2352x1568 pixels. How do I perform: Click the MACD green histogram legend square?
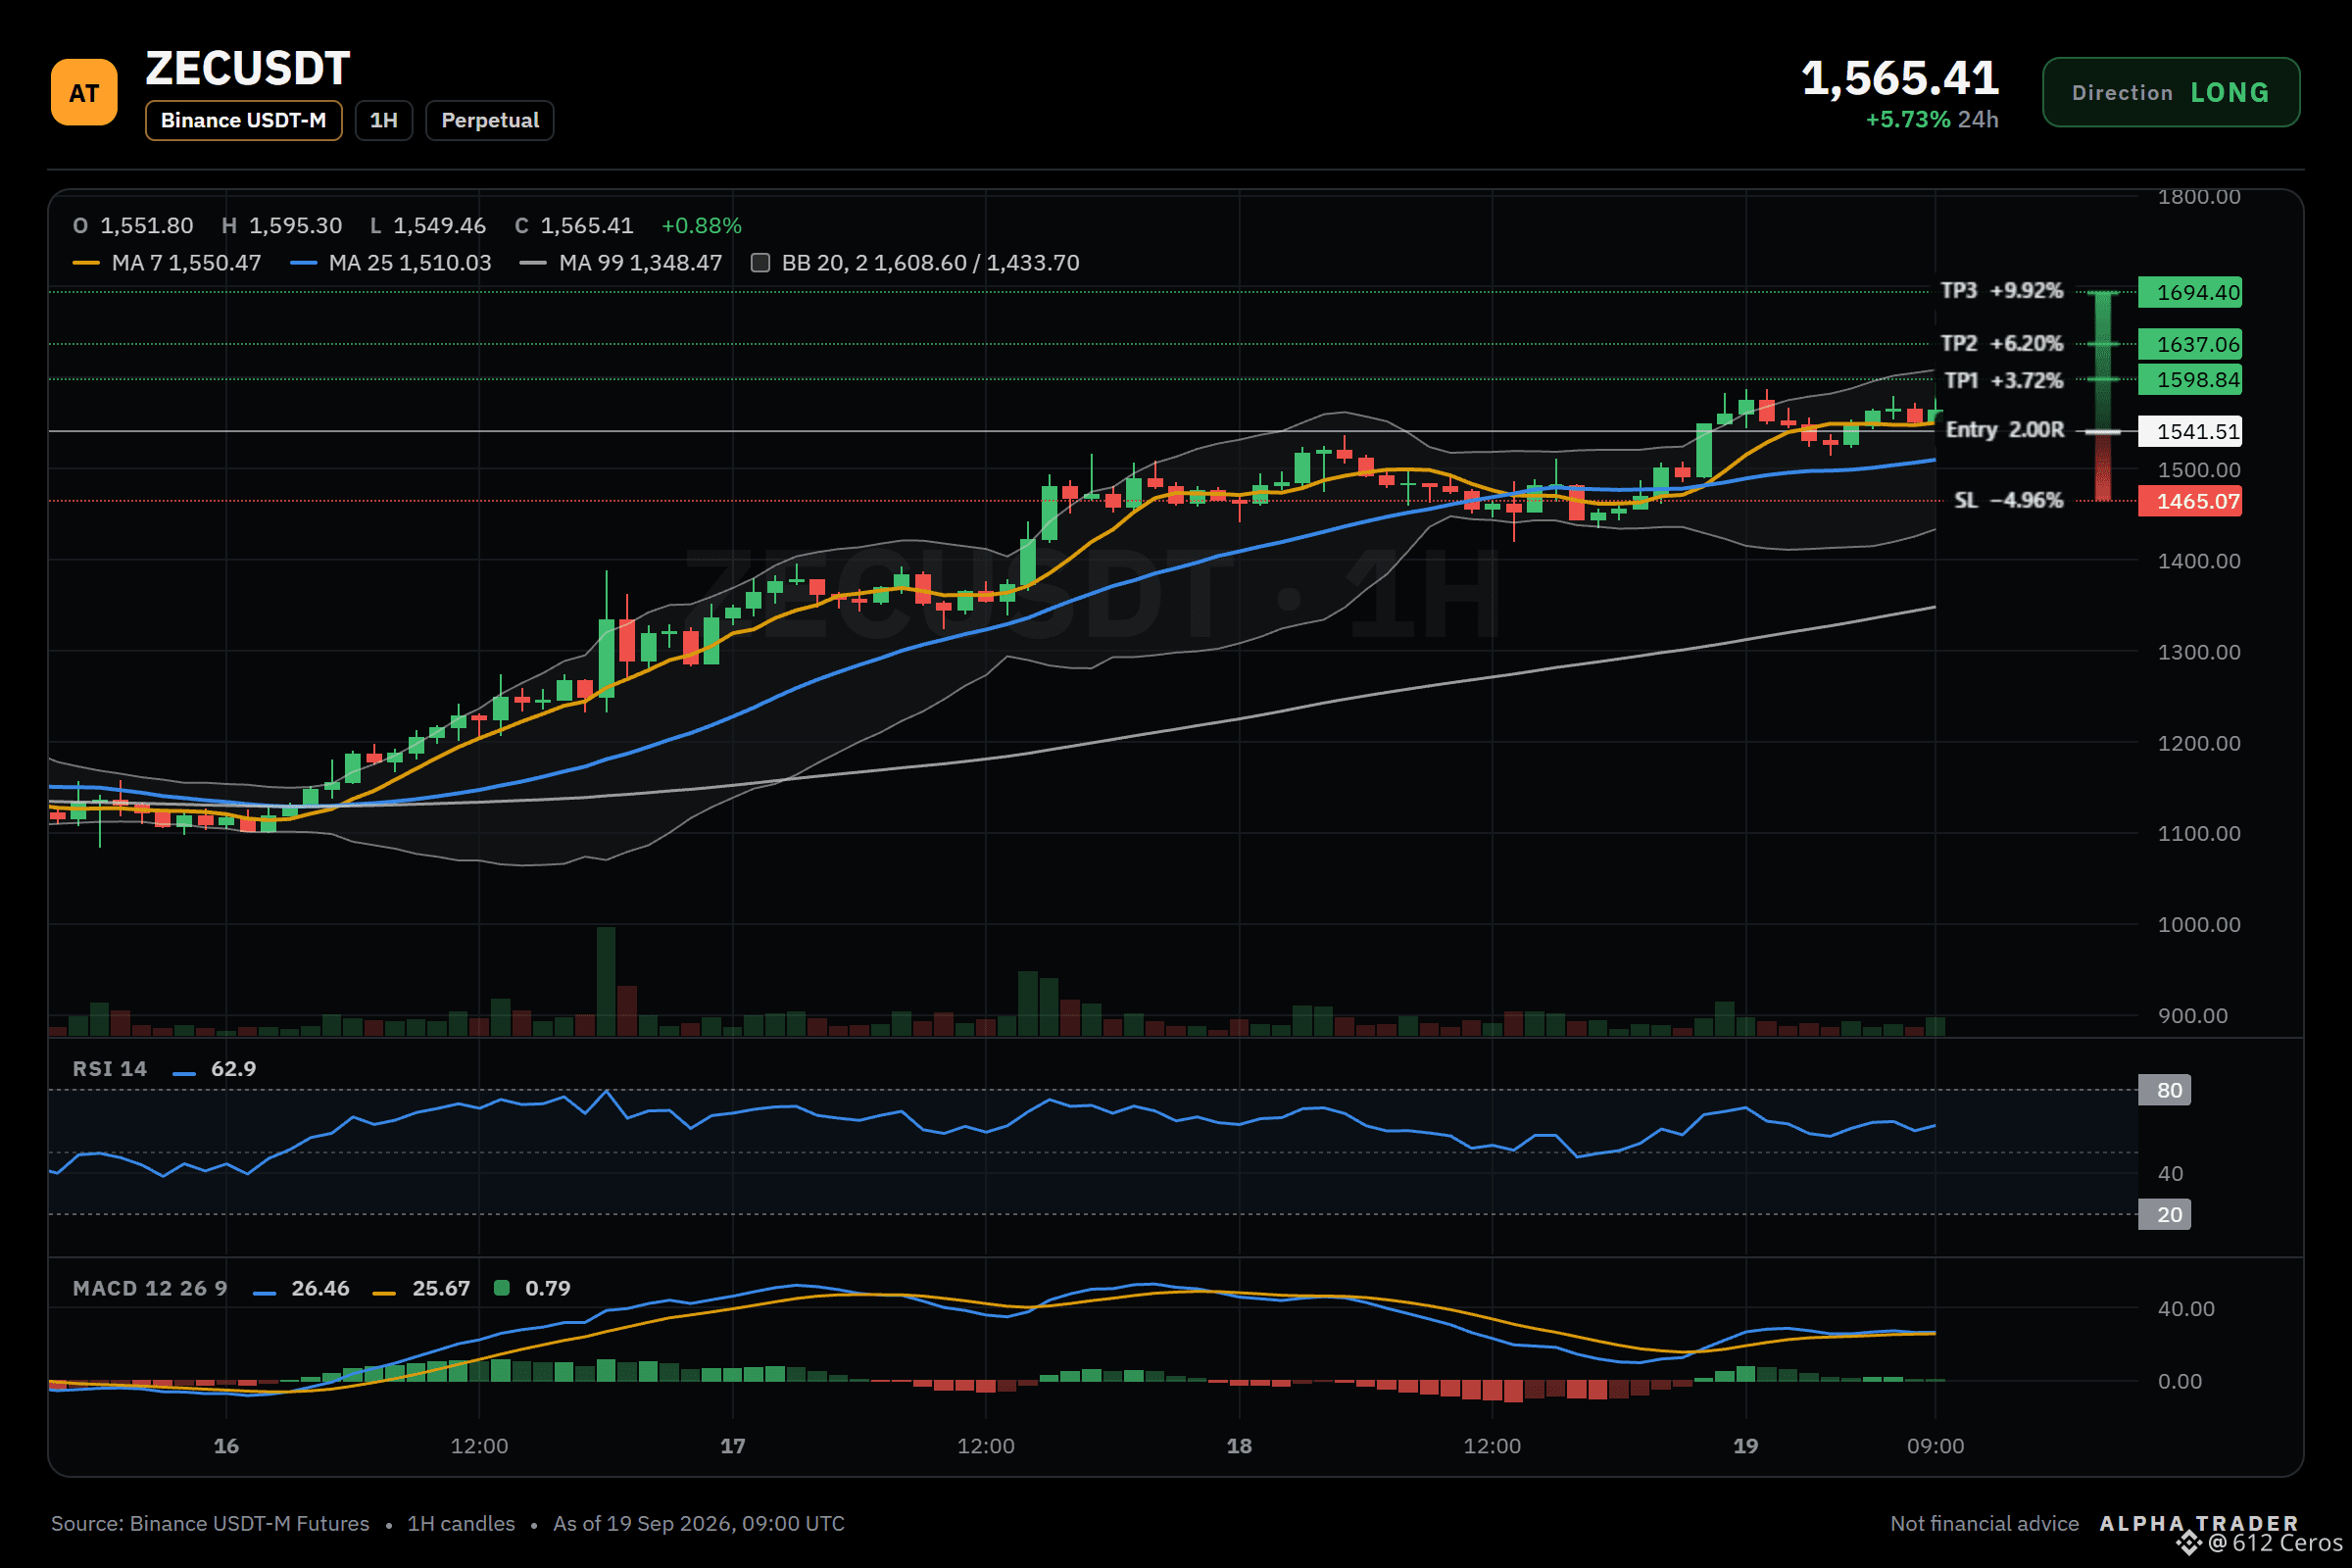502,1288
